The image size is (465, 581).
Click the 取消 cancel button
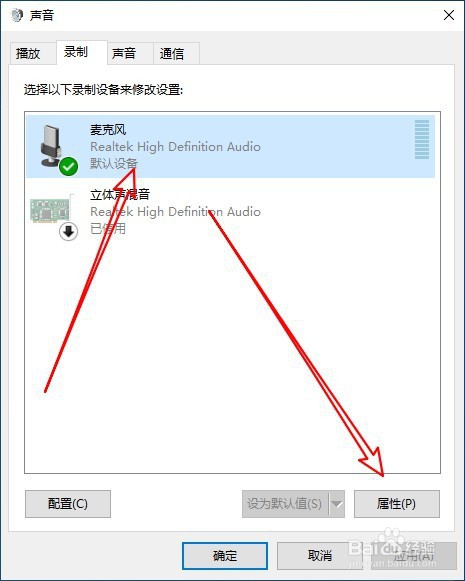(320, 556)
